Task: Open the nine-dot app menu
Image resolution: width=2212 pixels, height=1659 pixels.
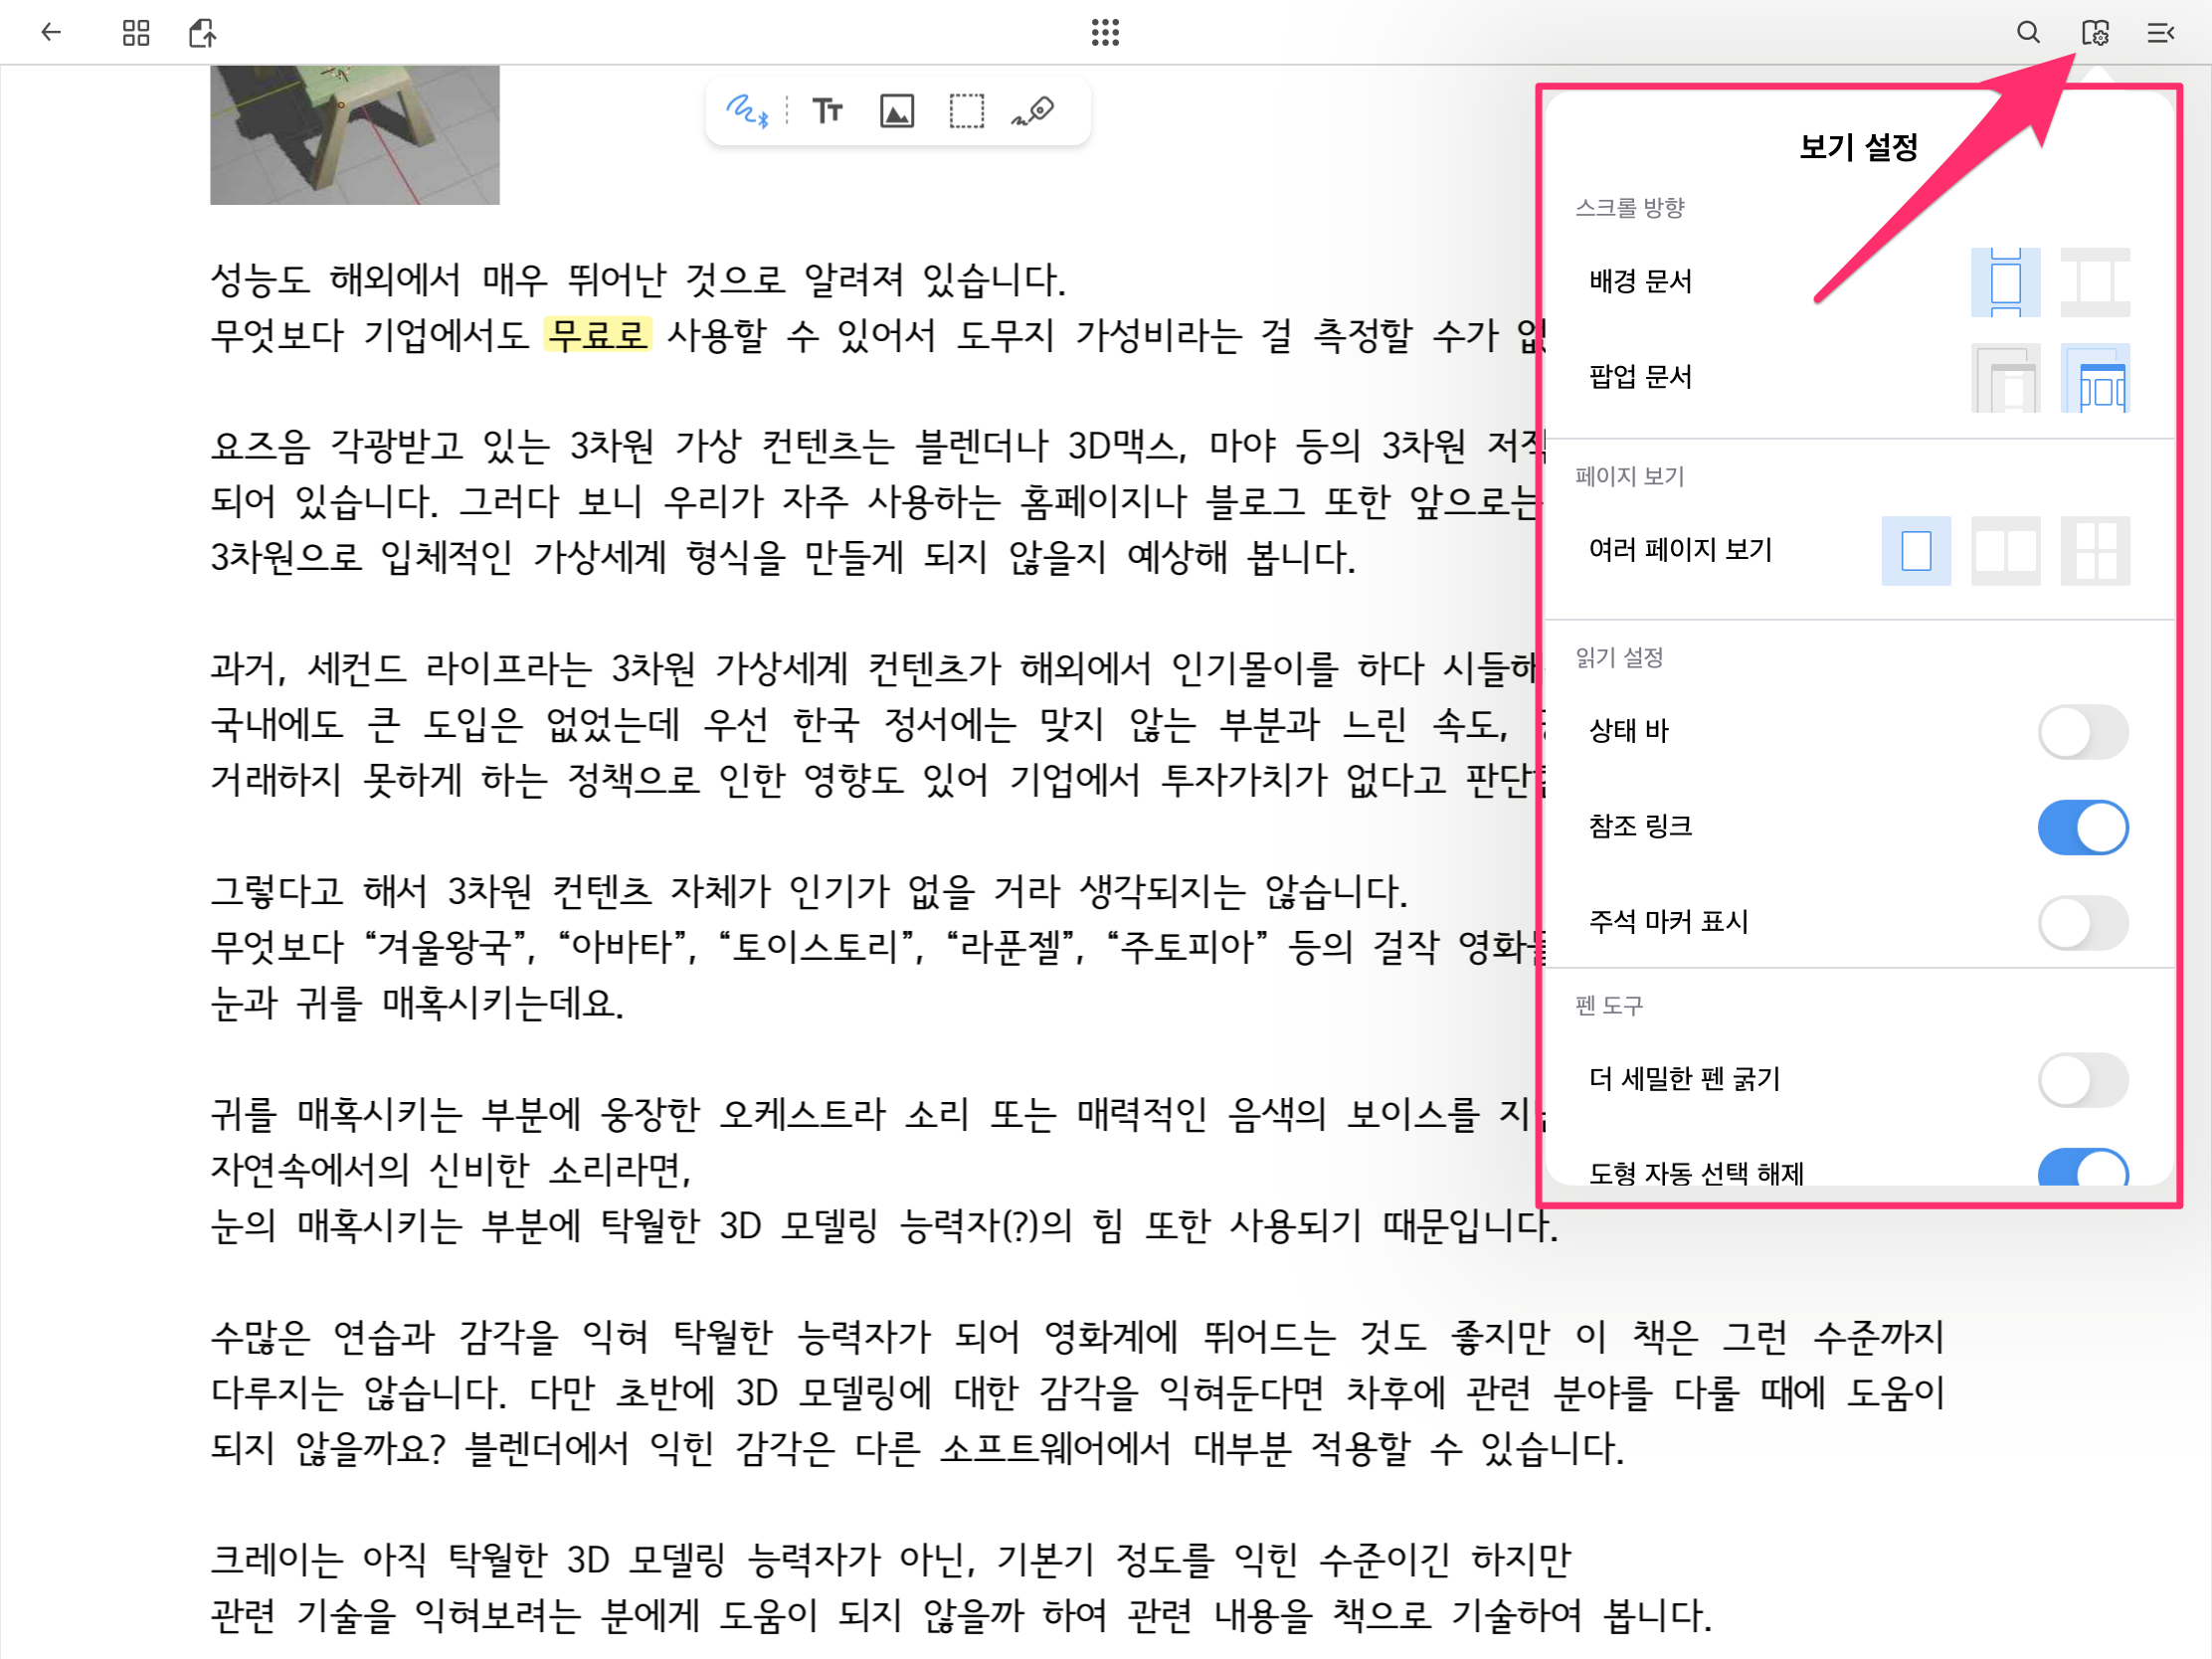Action: tap(1105, 33)
